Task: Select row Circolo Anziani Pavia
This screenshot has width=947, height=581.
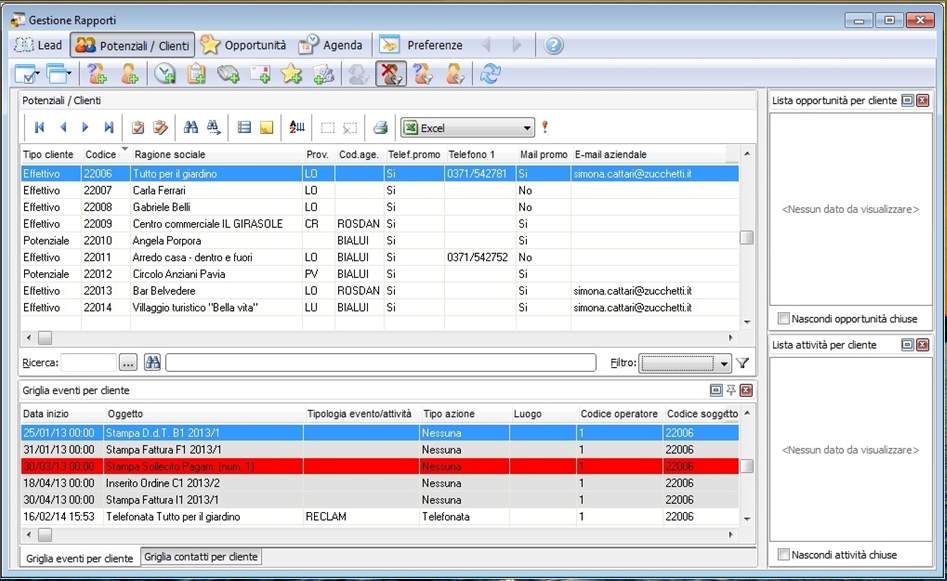Action: [x=380, y=274]
